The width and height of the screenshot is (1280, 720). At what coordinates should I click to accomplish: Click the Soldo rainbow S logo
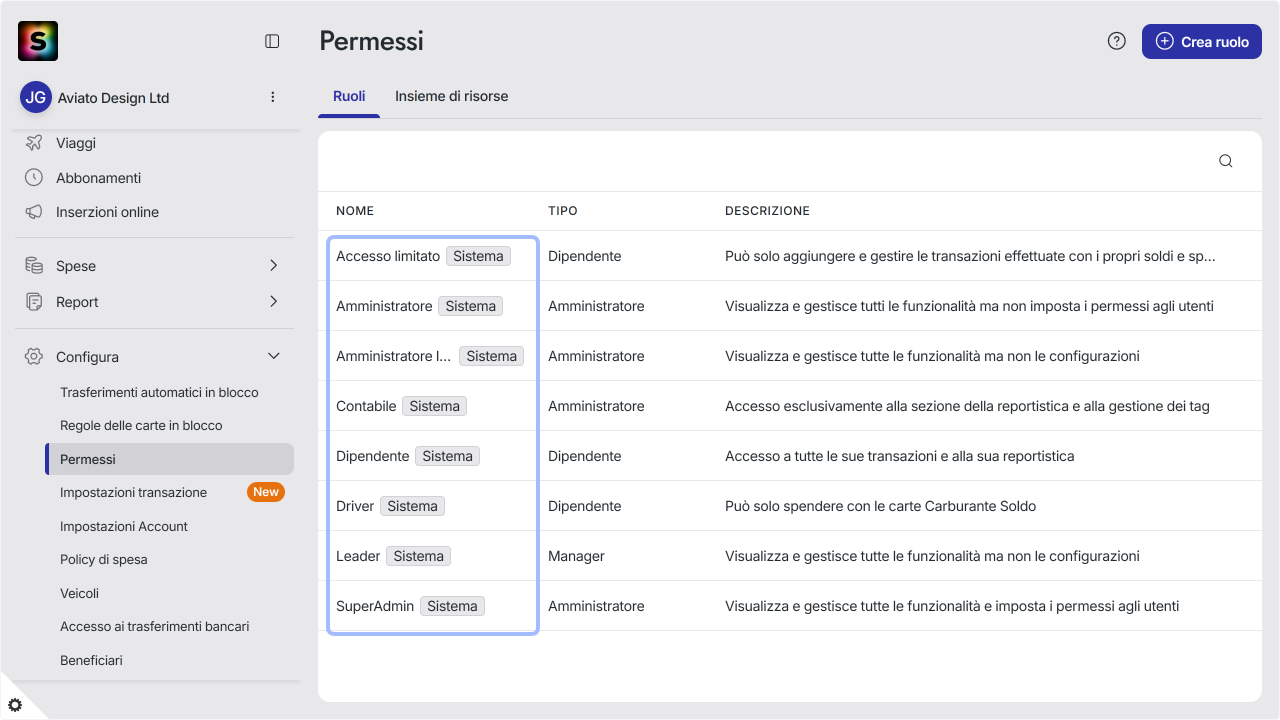(x=38, y=41)
